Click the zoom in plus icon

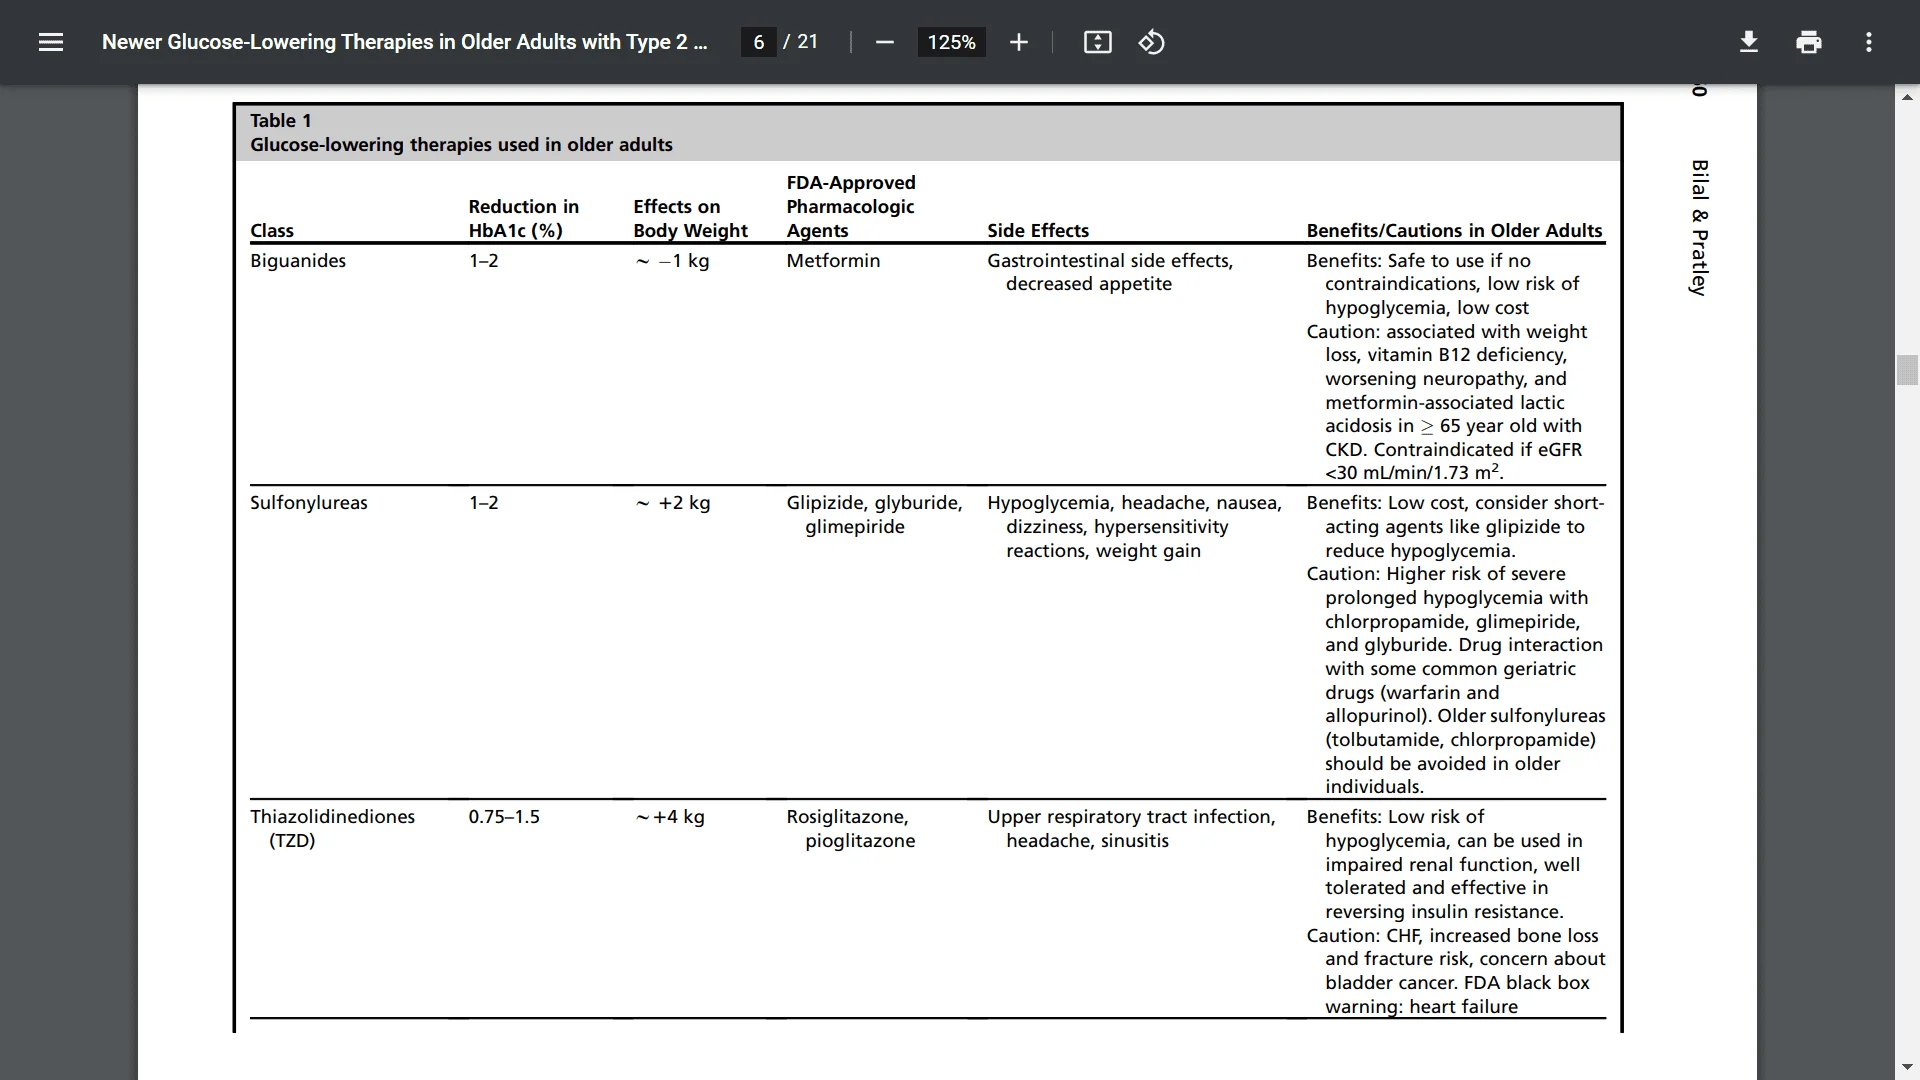click(x=1018, y=42)
